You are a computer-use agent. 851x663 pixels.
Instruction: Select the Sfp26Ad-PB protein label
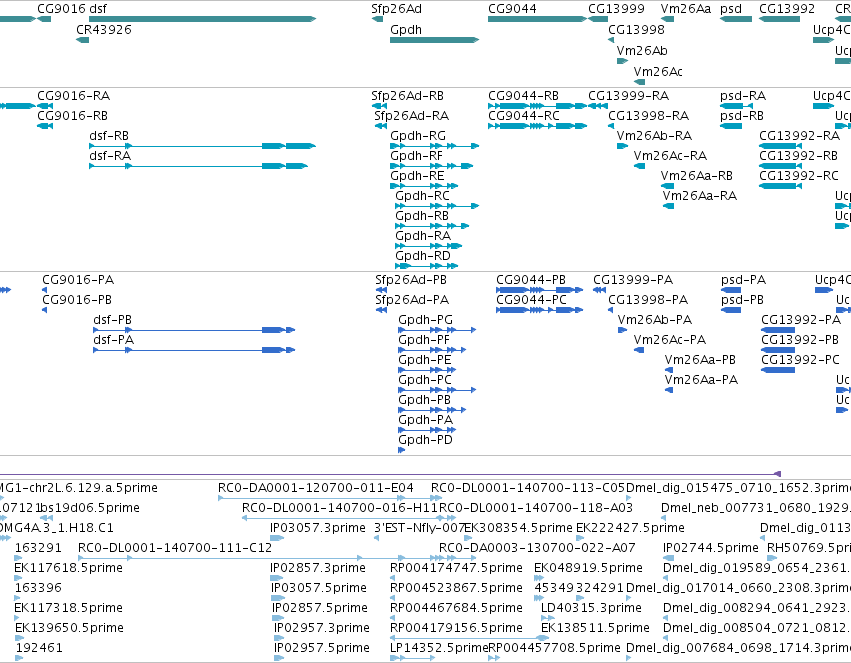tap(411, 279)
